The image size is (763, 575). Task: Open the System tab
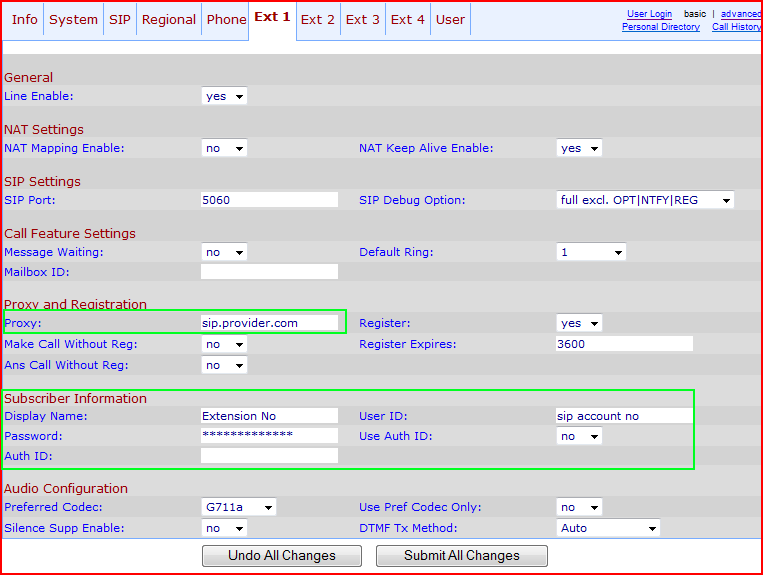click(74, 20)
